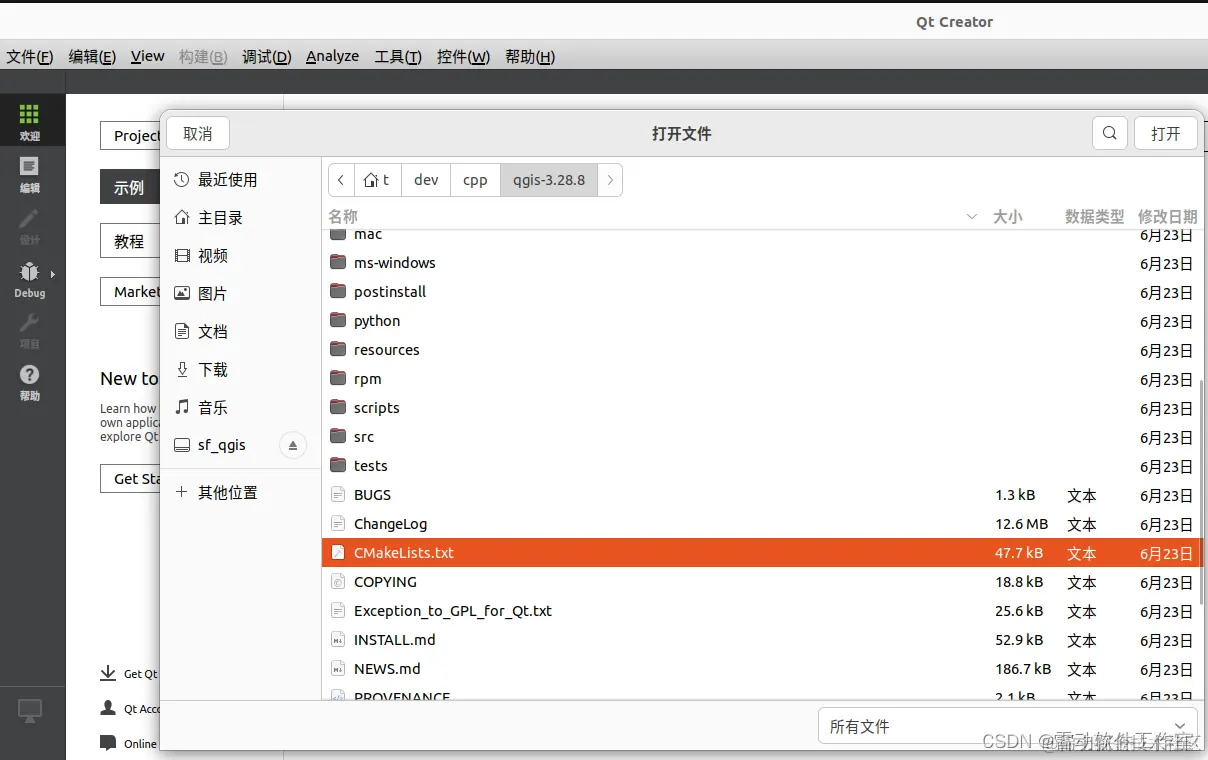The width and height of the screenshot is (1208, 760).
Task: Sort by the Modified date (修改日期) column
Action: tap(1167, 216)
